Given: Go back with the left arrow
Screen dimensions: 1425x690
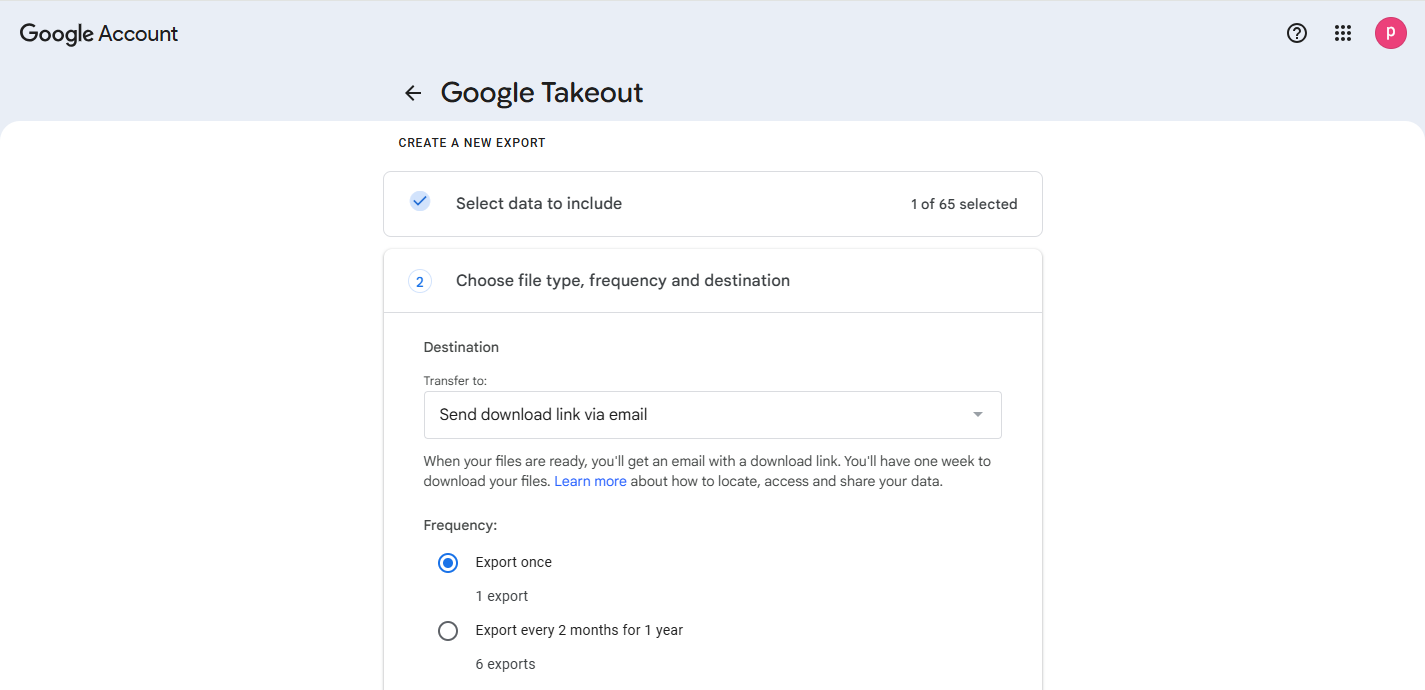Looking at the screenshot, I should coord(413,93).
